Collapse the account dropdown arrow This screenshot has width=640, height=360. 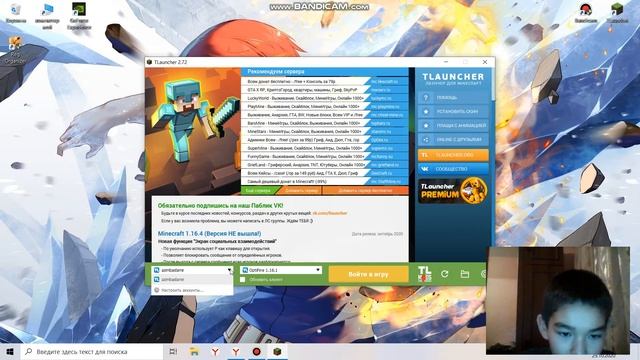[x=229, y=270]
